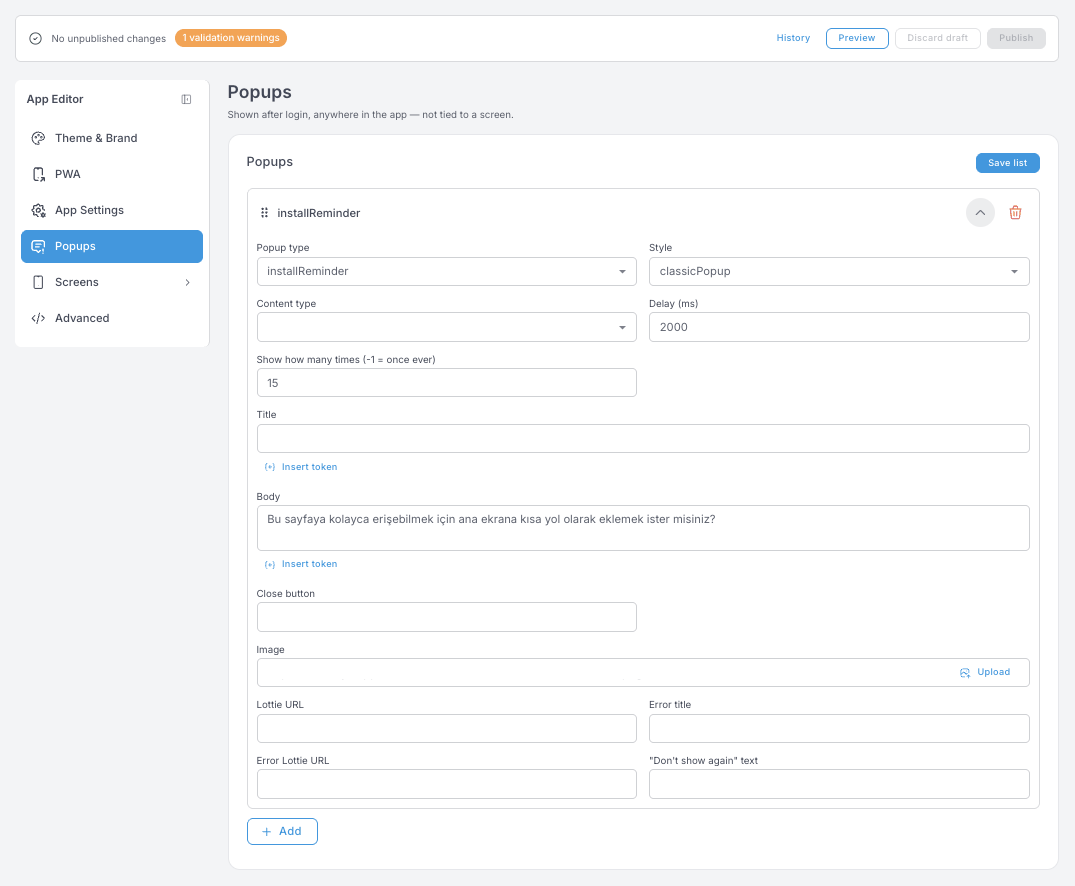This screenshot has height=886, width=1075.
Task: Click the Popups chat-bubble icon
Action: (x=38, y=246)
